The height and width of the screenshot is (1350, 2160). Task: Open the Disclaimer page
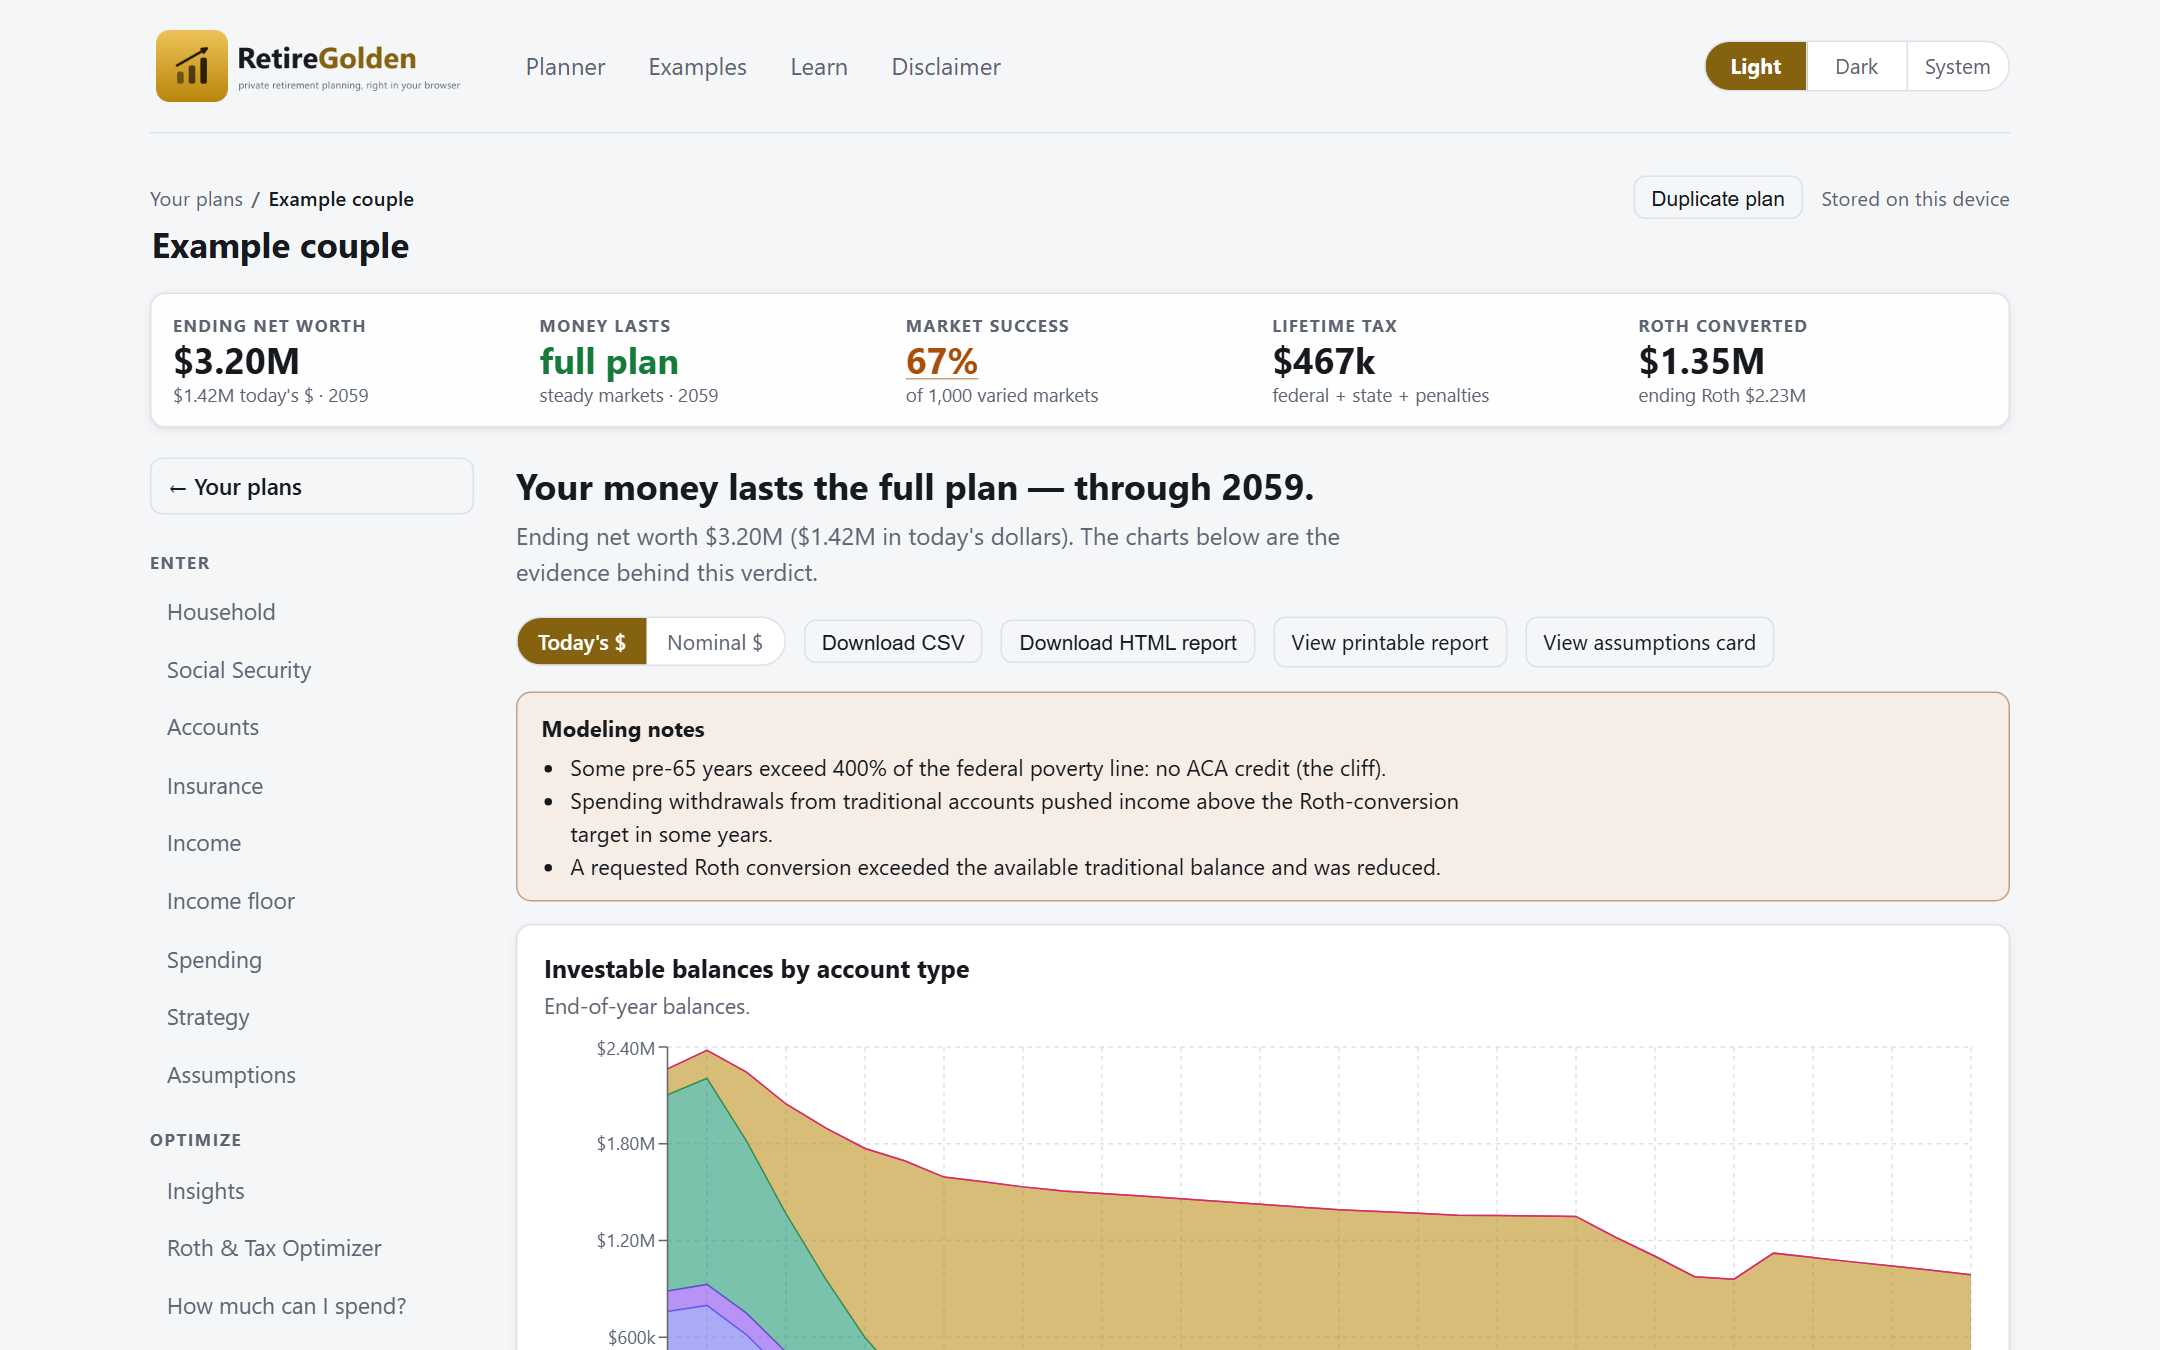tap(946, 67)
